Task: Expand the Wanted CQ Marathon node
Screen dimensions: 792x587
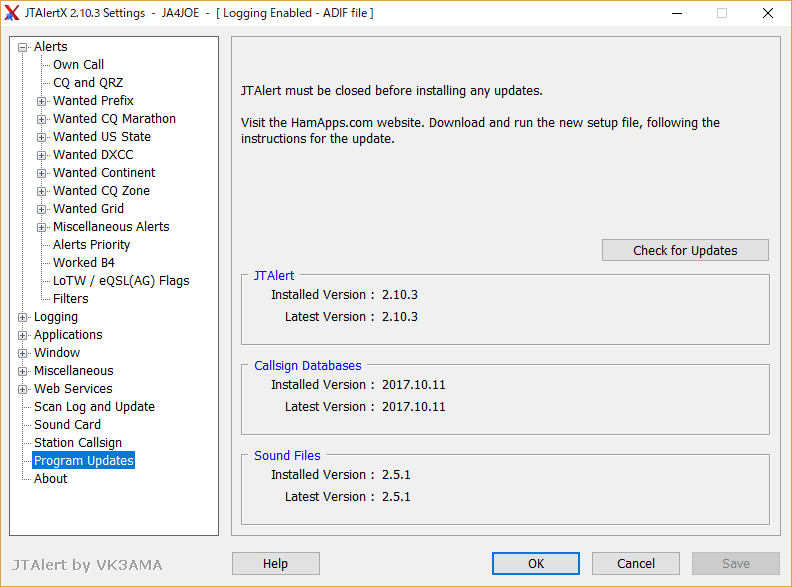Action: pos(41,119)
